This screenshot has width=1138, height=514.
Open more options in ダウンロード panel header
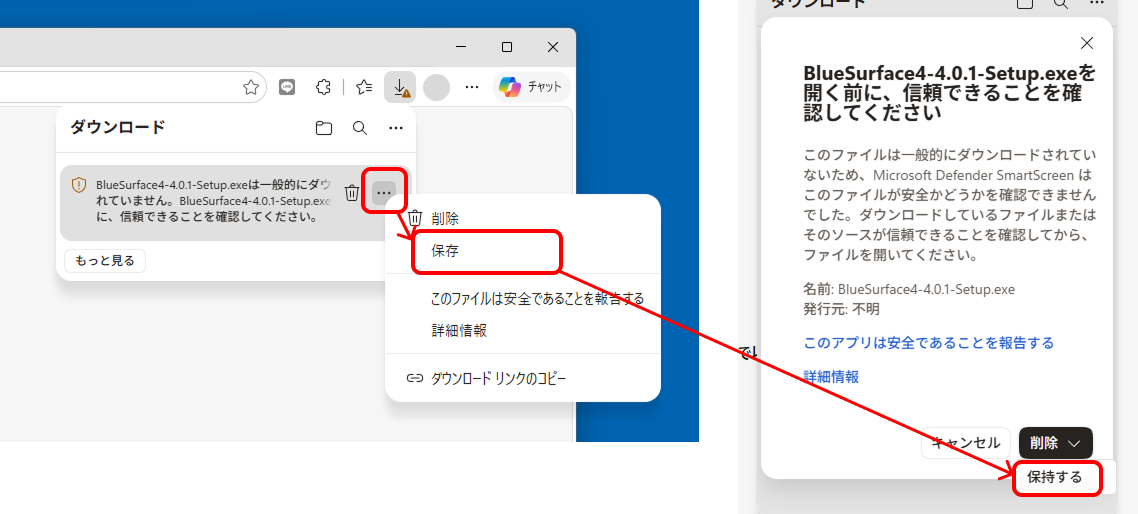[x=396, y=128]
